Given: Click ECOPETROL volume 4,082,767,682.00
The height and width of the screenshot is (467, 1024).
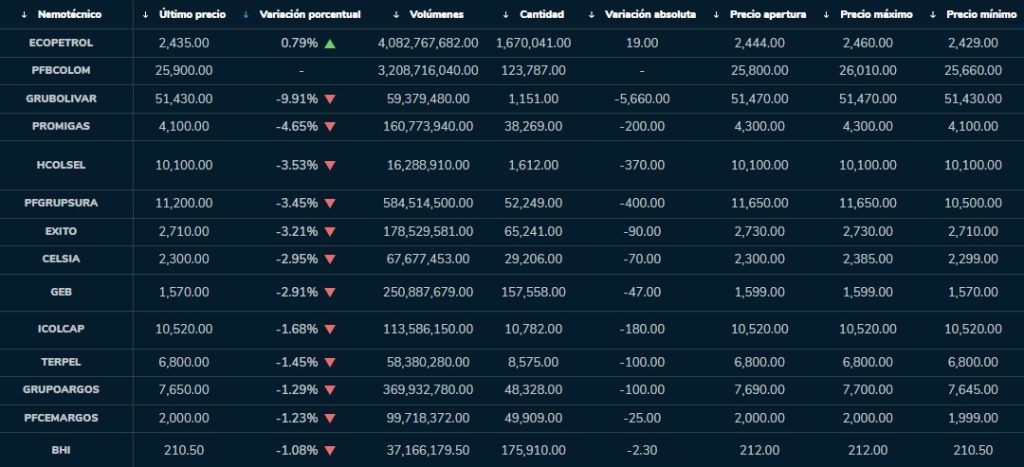Looking at the screenshot, I should point(428,43).
